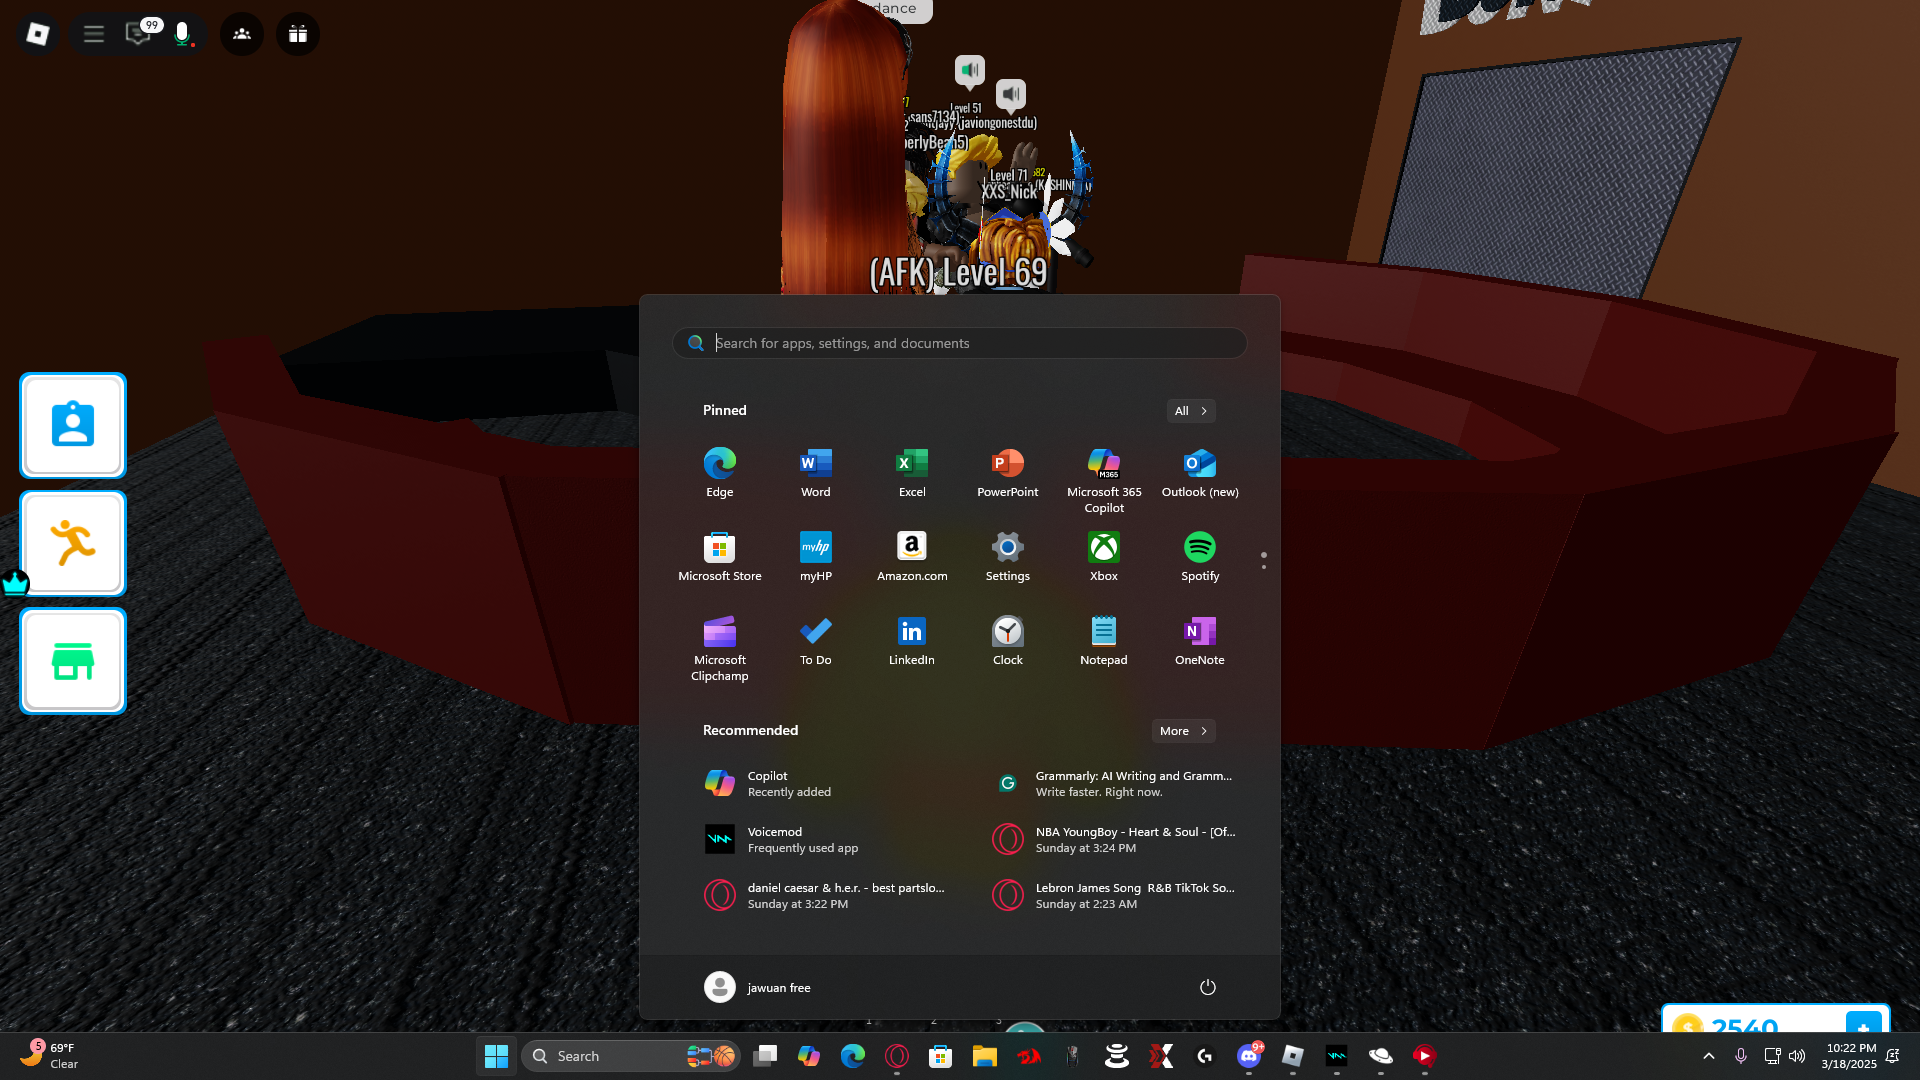Open Amazon.com pinned shortcut

(912, 556)
